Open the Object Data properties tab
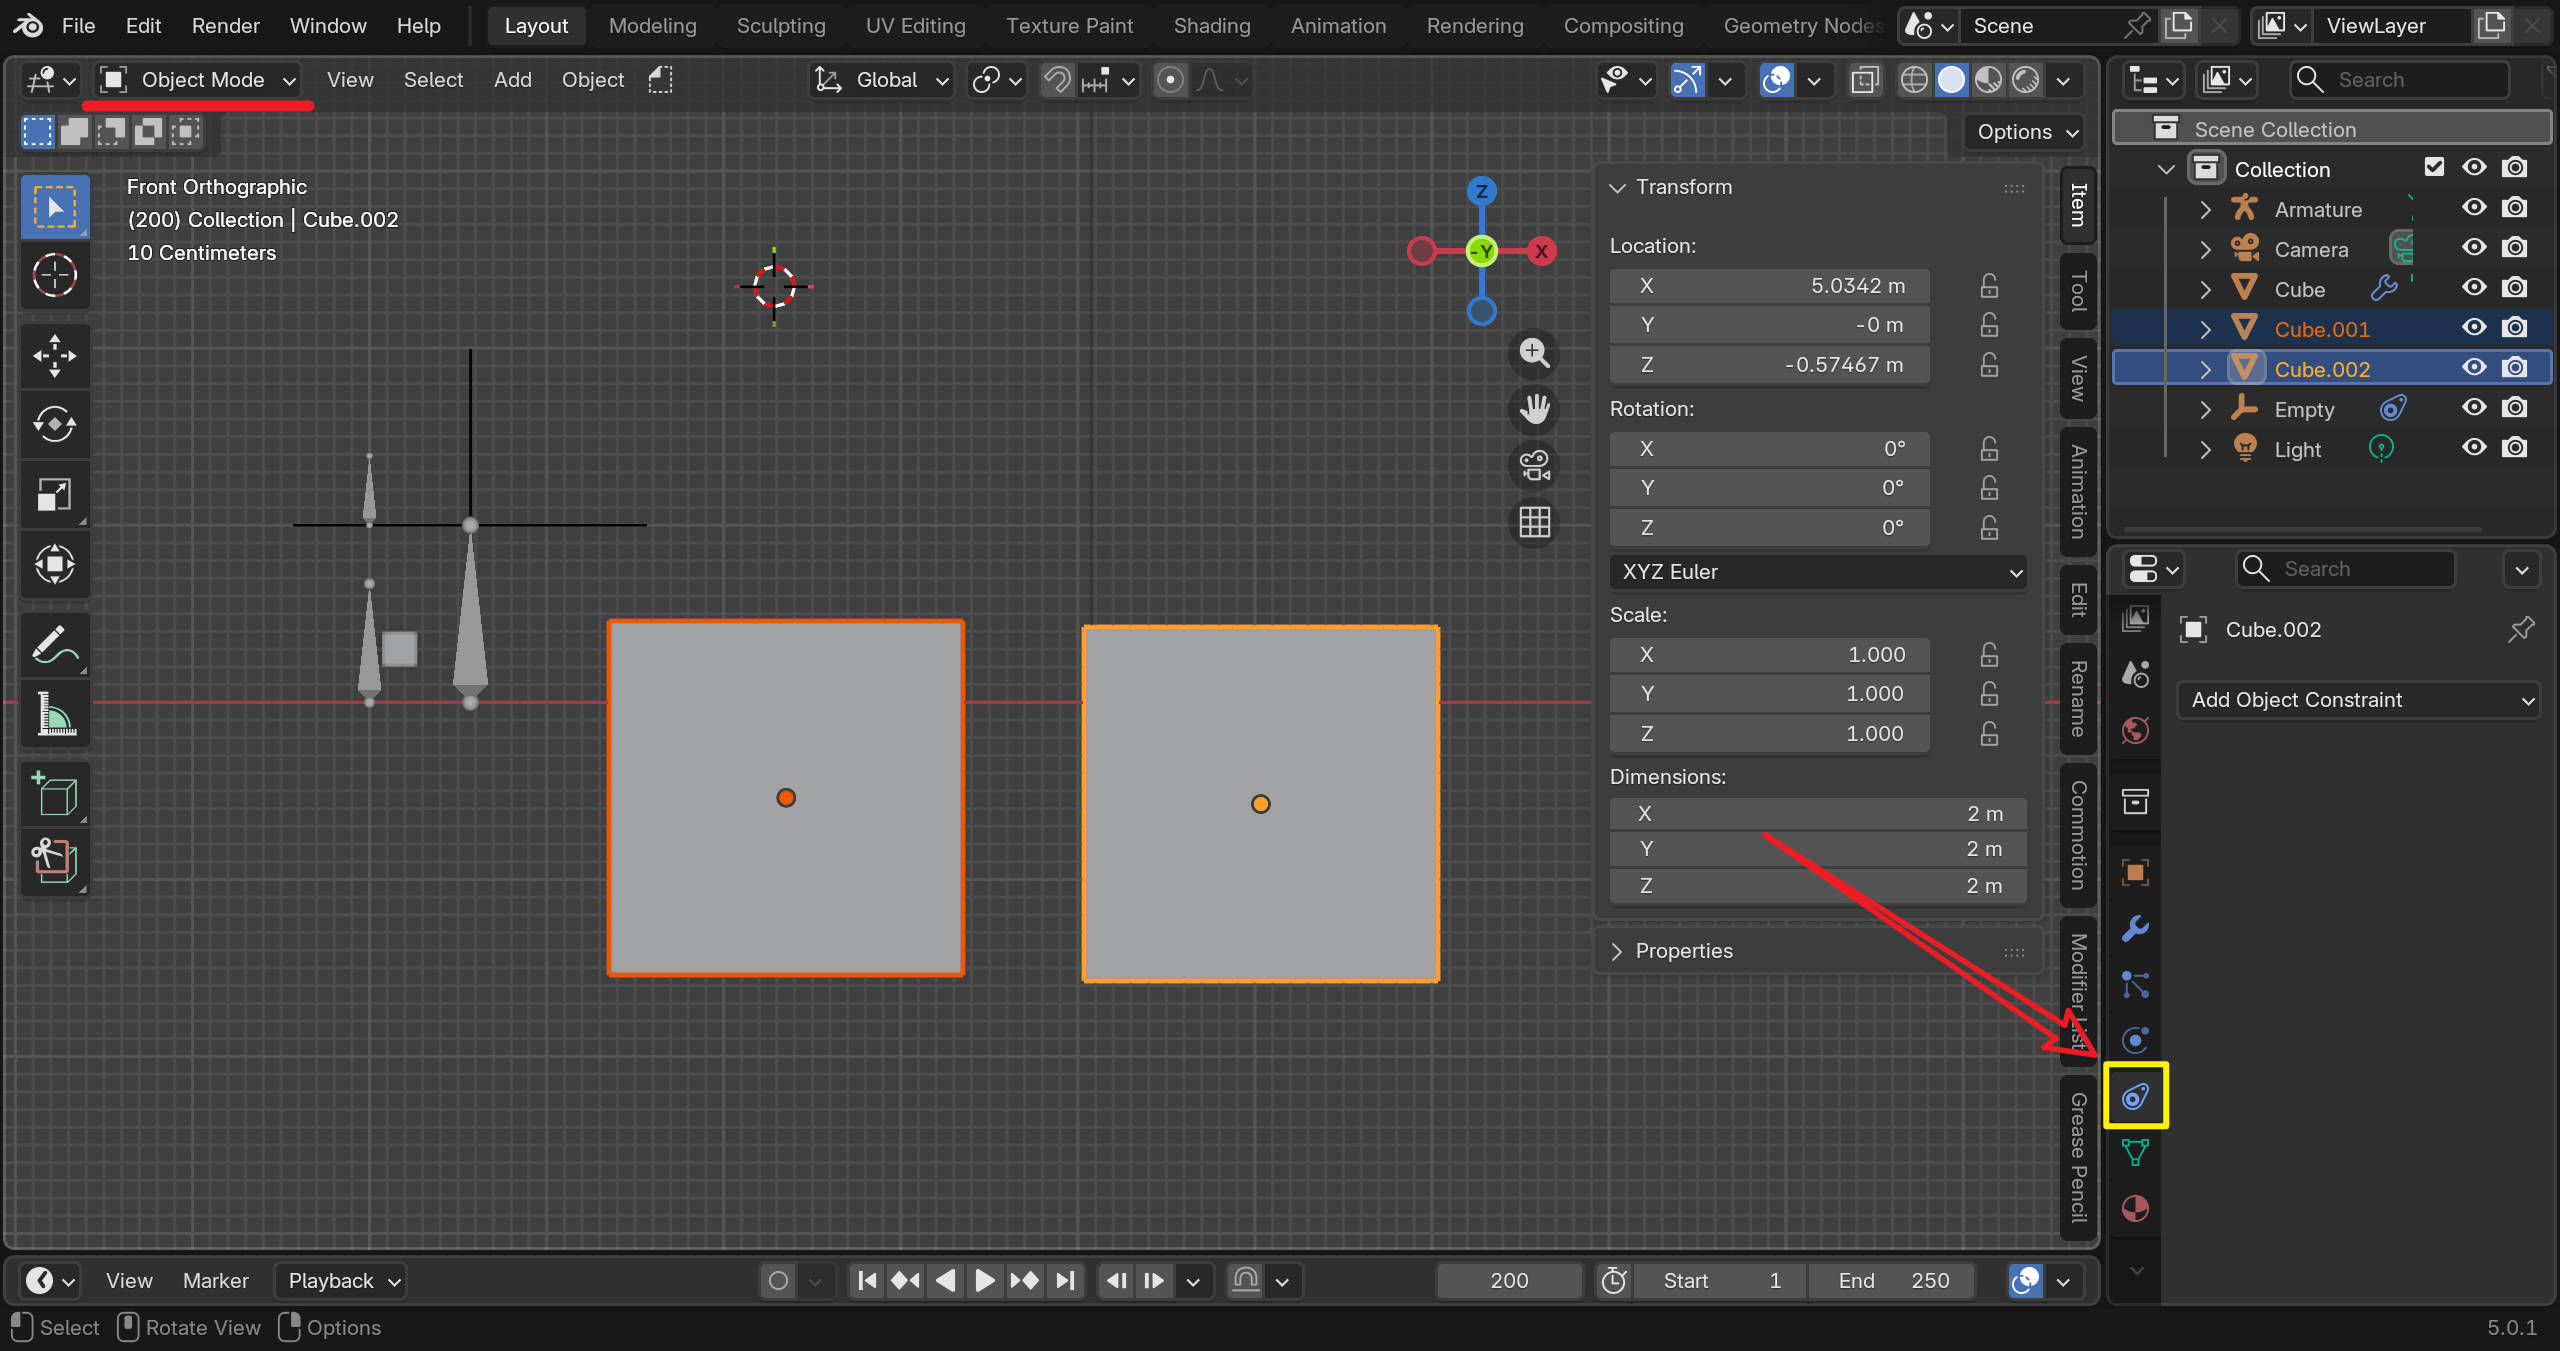 point(2135,1152)
